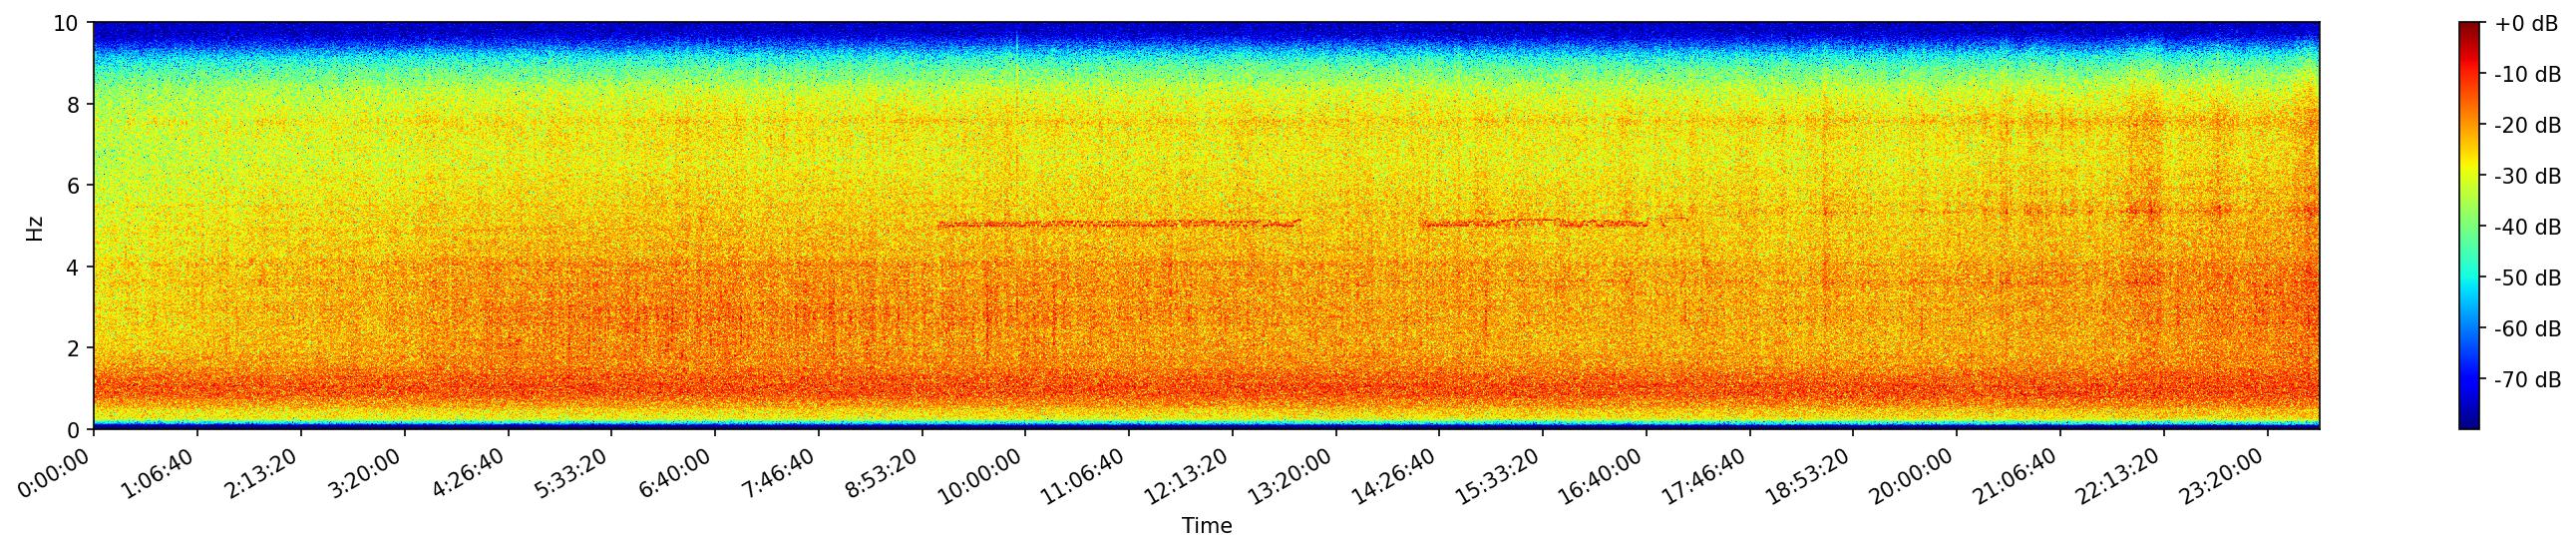Select the -40 dB colorbar label
Viewport: 2576px width, 551px height.
coord(2527,228)
